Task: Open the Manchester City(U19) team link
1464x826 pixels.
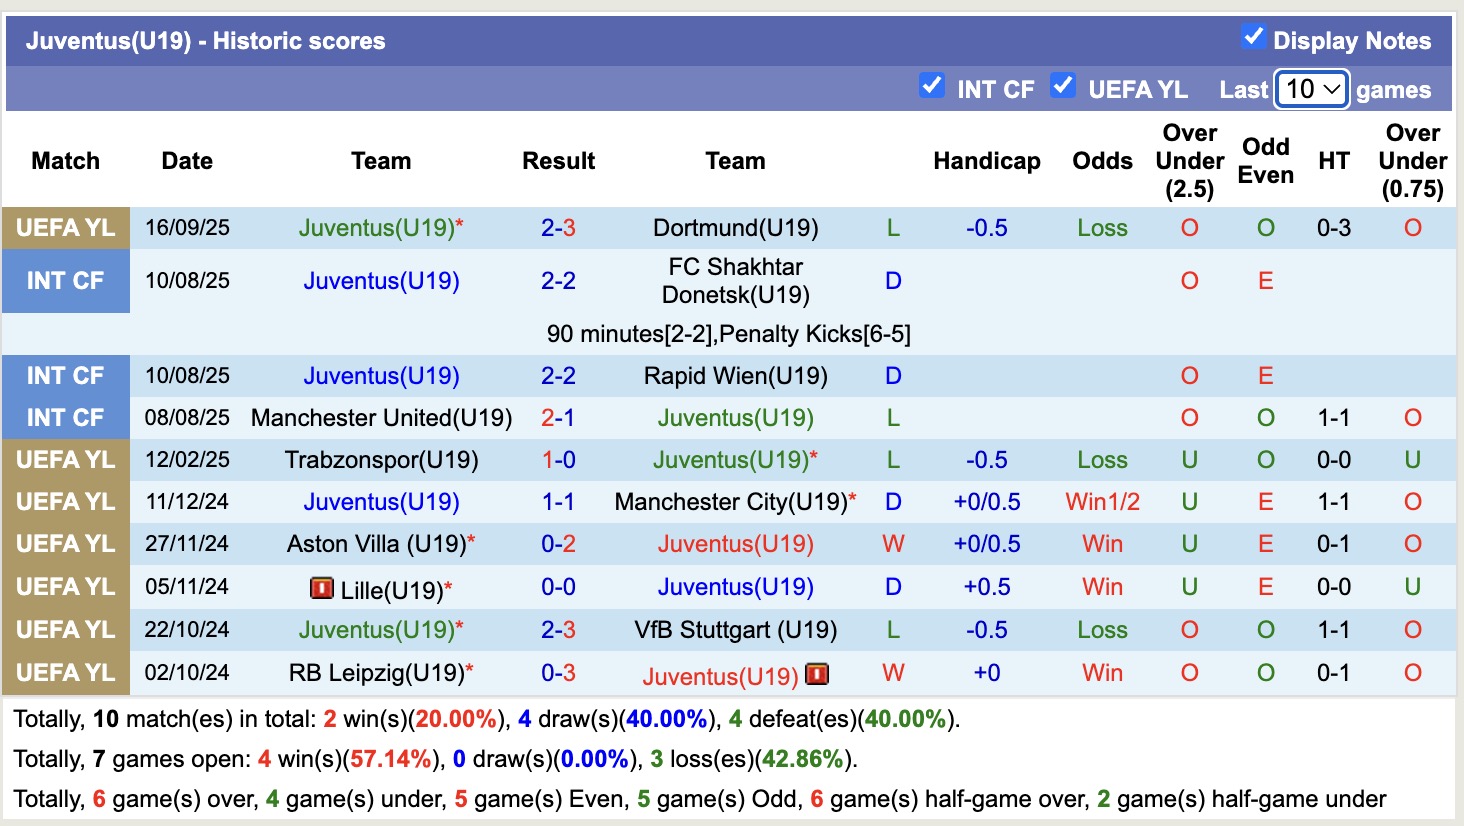Action: (x=731, y=502)
